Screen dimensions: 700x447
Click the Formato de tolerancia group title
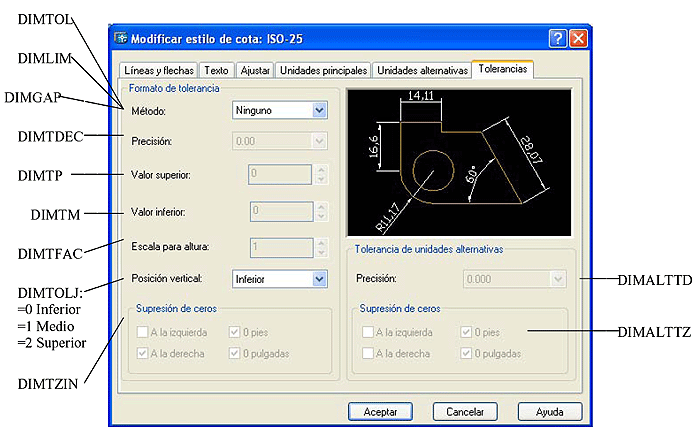[174, 88]
